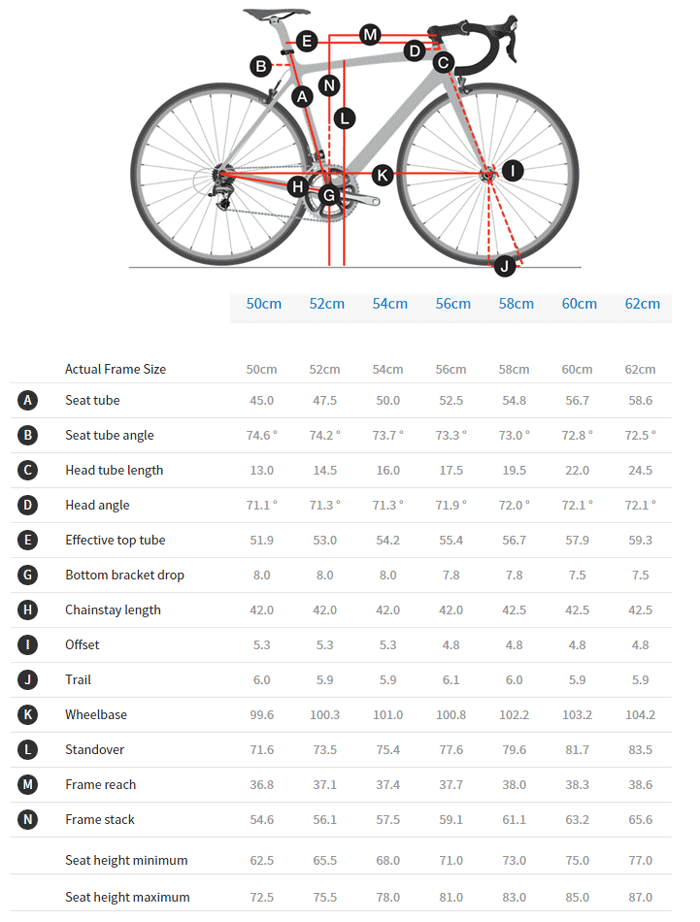
Task: Choose the 62cm size tab
Action: tap(642, 304)
